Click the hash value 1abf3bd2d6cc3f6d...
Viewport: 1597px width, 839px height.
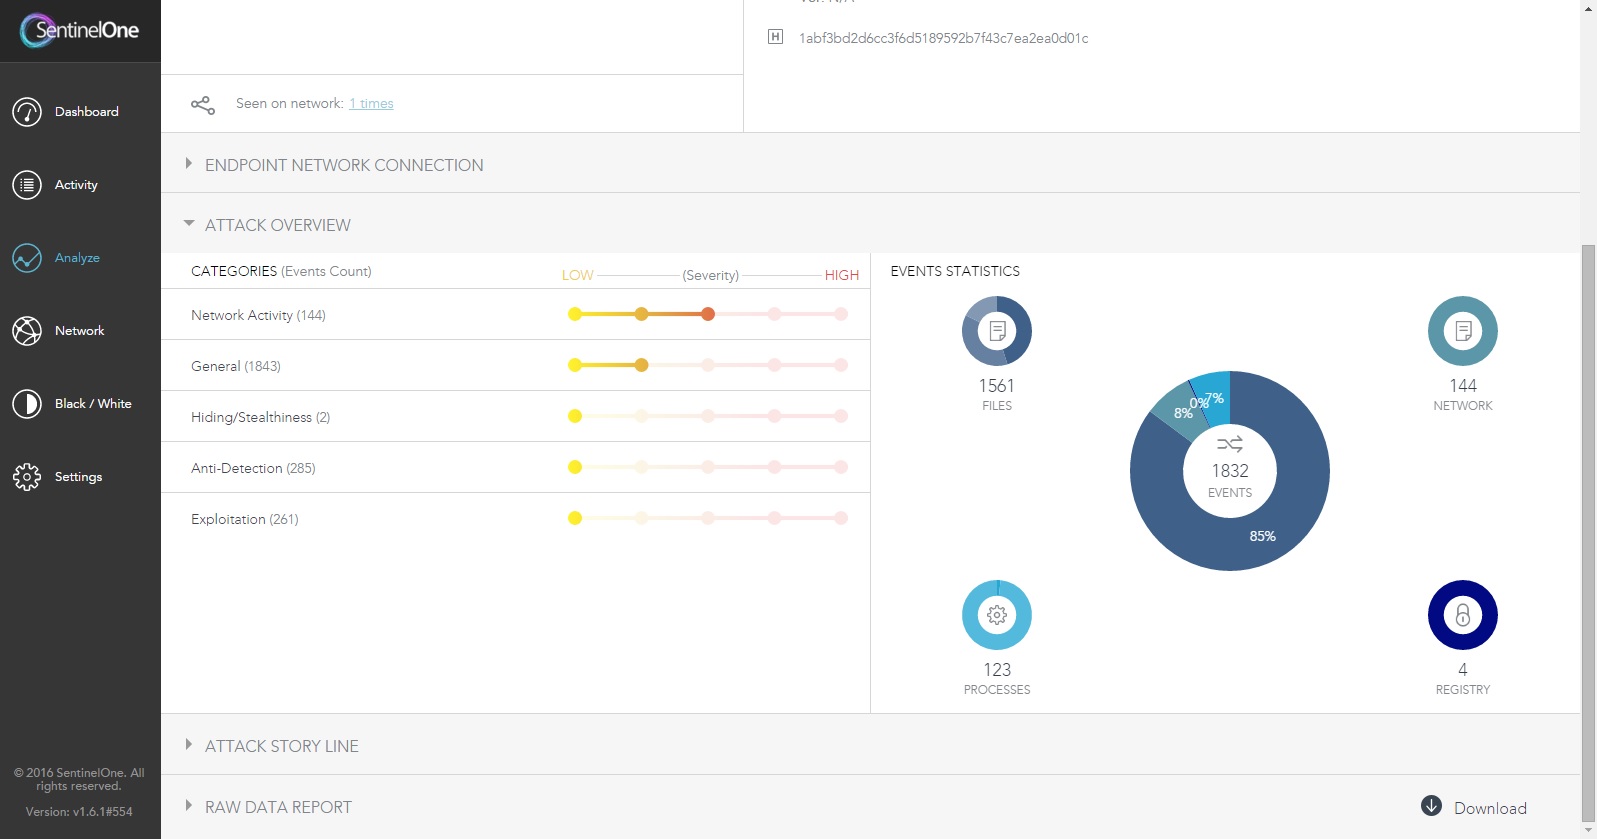tap(943, 38)
